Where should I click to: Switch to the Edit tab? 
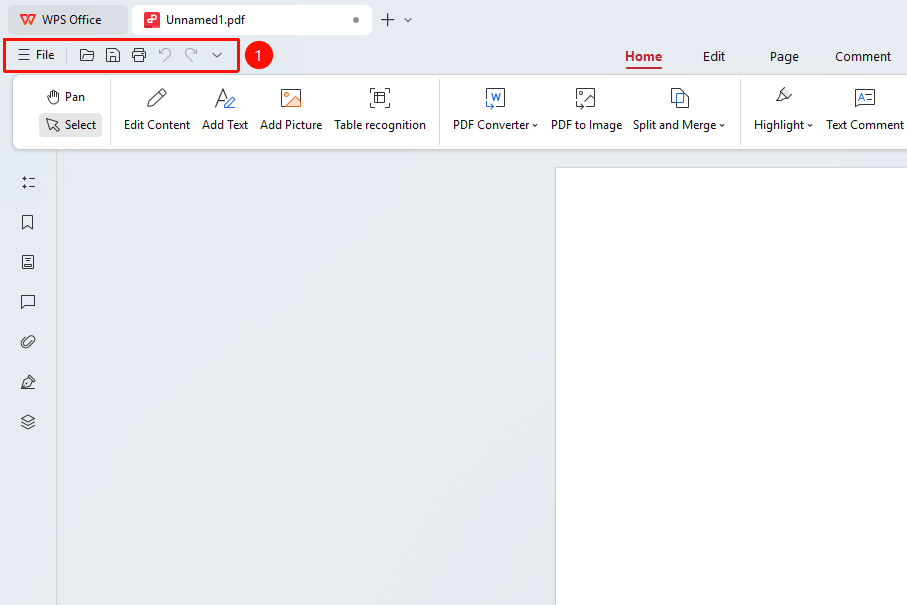pyautogui.click(x=714, y=57)
